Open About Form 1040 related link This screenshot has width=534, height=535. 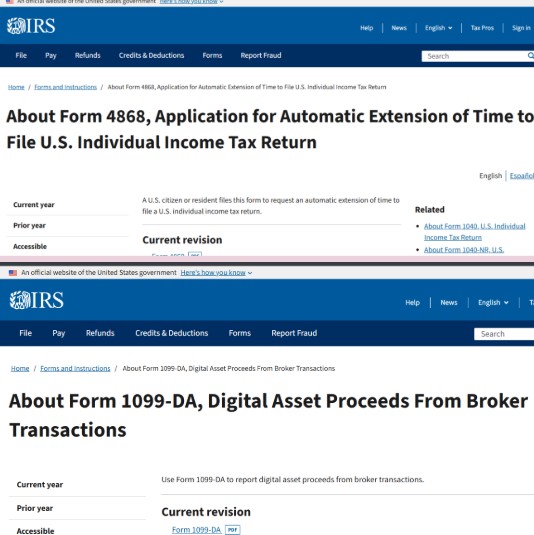point(475,232)
